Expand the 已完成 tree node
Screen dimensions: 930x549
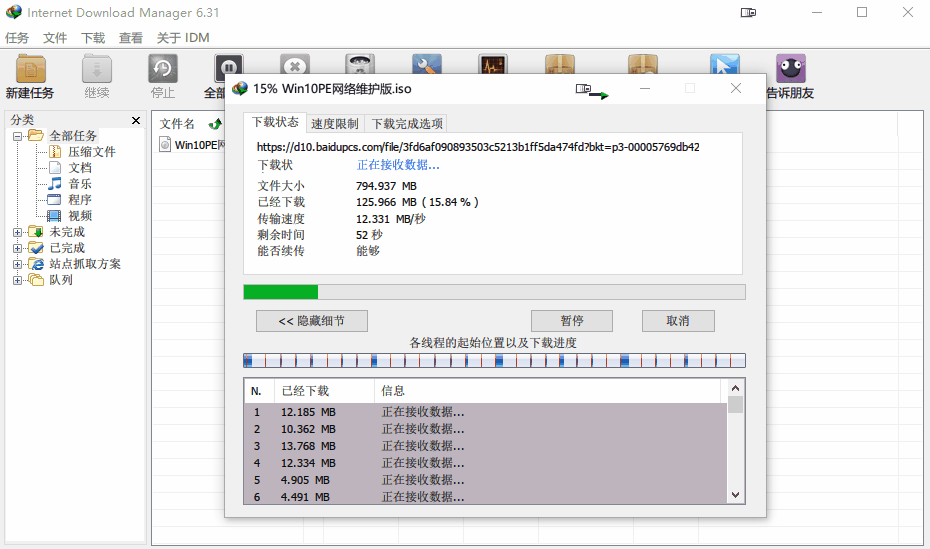[x=17, y=248]
